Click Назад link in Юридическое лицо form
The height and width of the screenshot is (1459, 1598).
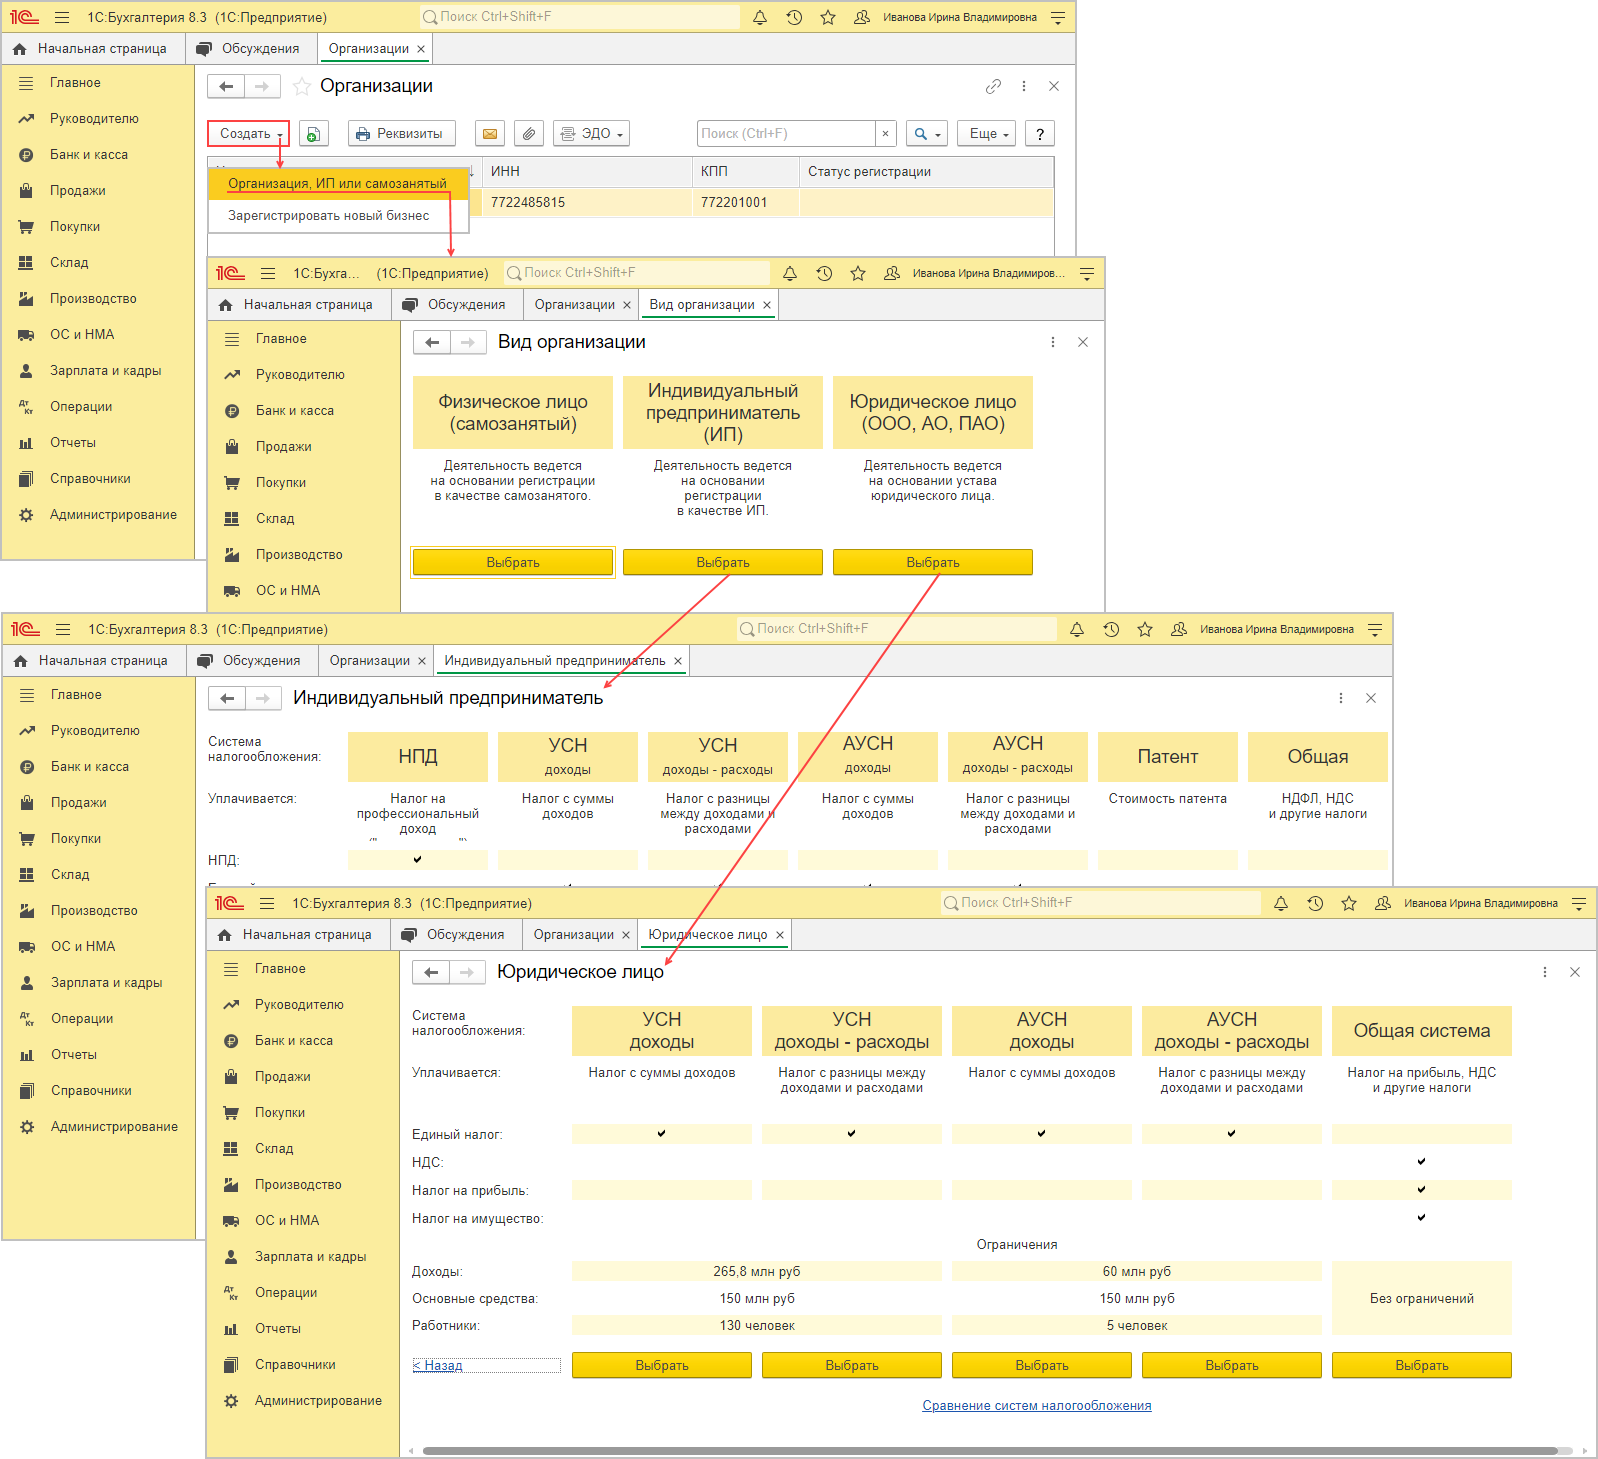click(x=438, y=1365)
